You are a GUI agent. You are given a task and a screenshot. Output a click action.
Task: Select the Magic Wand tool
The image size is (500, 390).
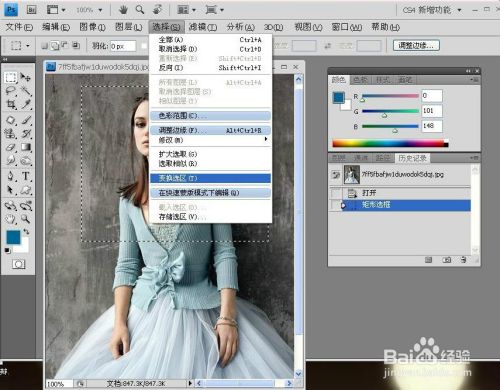point(26,91)
